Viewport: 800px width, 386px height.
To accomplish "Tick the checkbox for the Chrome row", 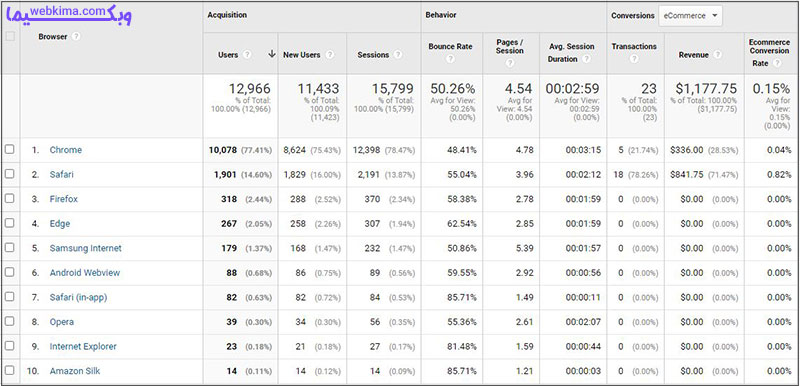I will point(9,149).
